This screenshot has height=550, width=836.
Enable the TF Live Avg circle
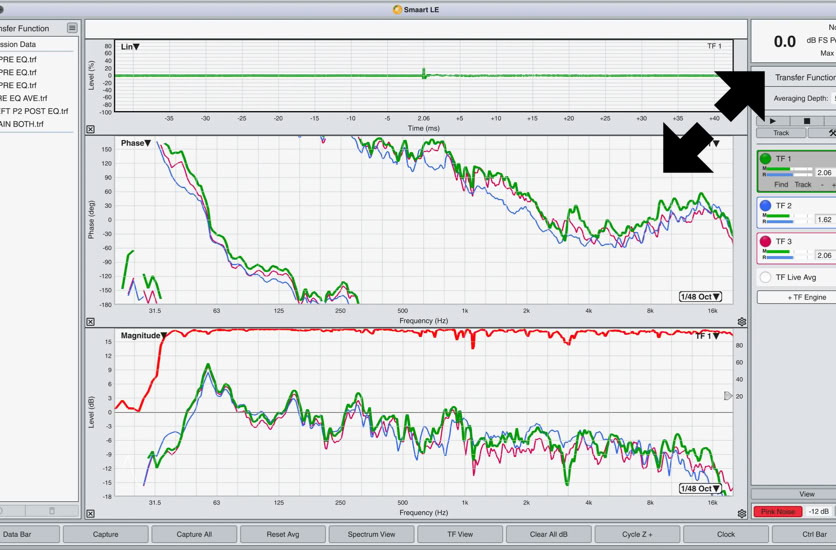(x=765, y=277)
